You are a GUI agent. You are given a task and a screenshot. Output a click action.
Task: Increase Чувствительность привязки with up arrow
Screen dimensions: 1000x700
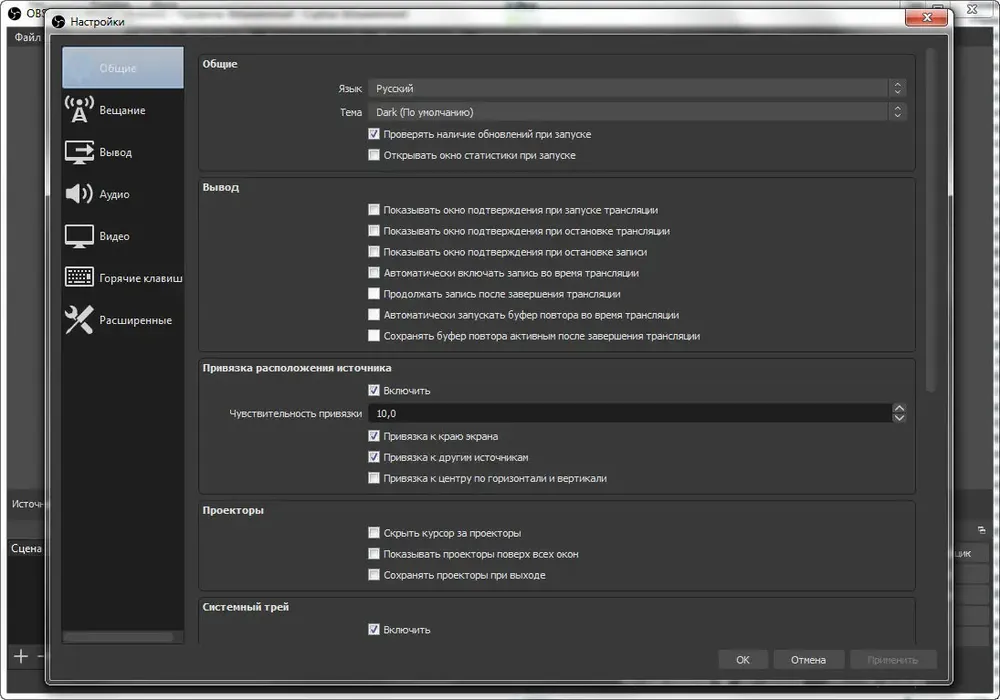click(899, 409)
